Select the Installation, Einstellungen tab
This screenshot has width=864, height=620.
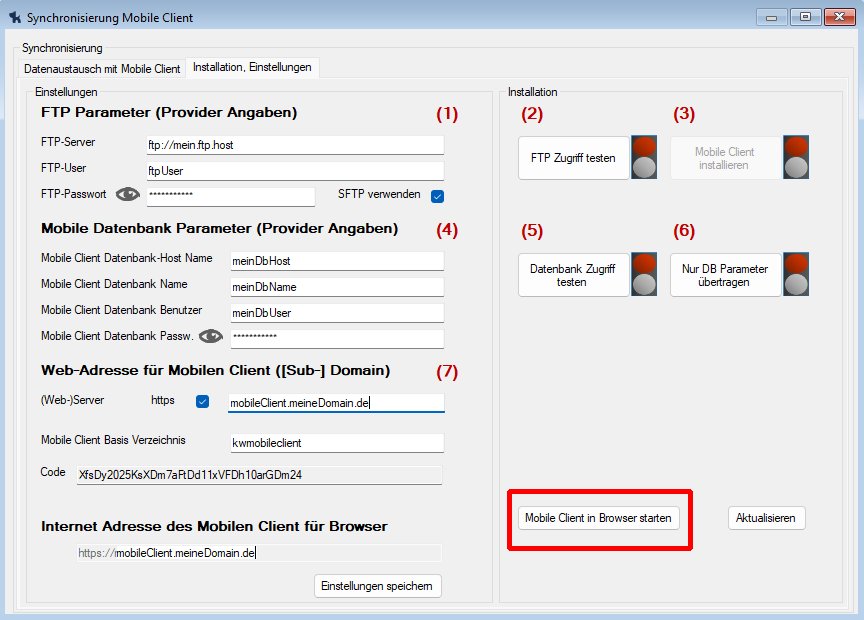[x=252, y=68]
